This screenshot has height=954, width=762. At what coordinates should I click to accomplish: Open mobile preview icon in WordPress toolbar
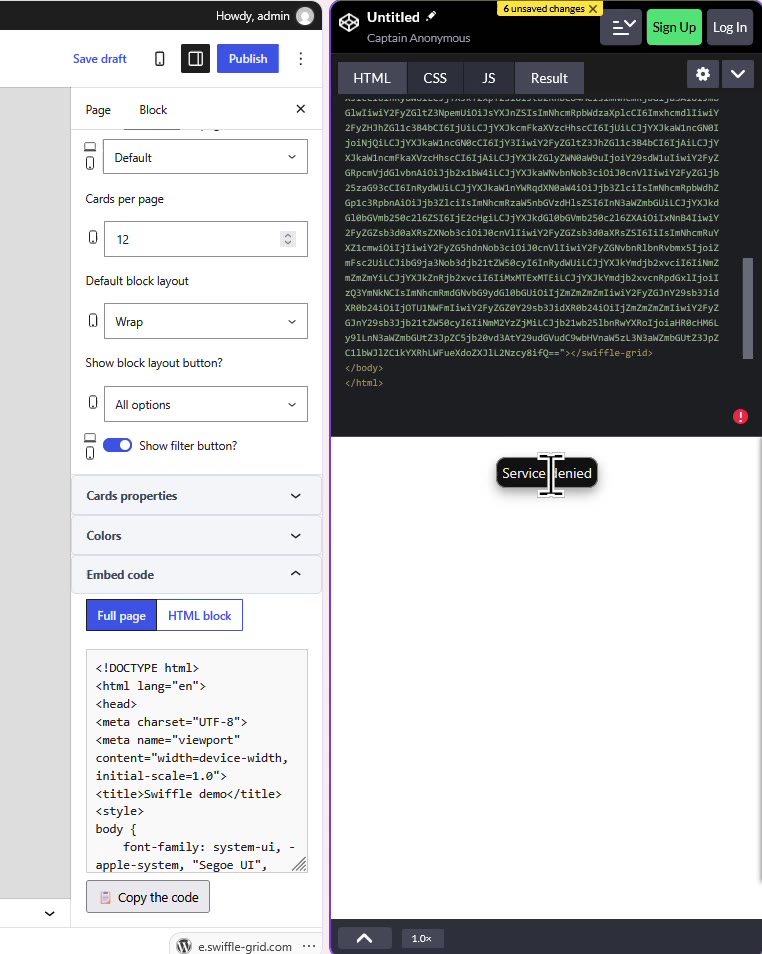[x=159, y=58]
